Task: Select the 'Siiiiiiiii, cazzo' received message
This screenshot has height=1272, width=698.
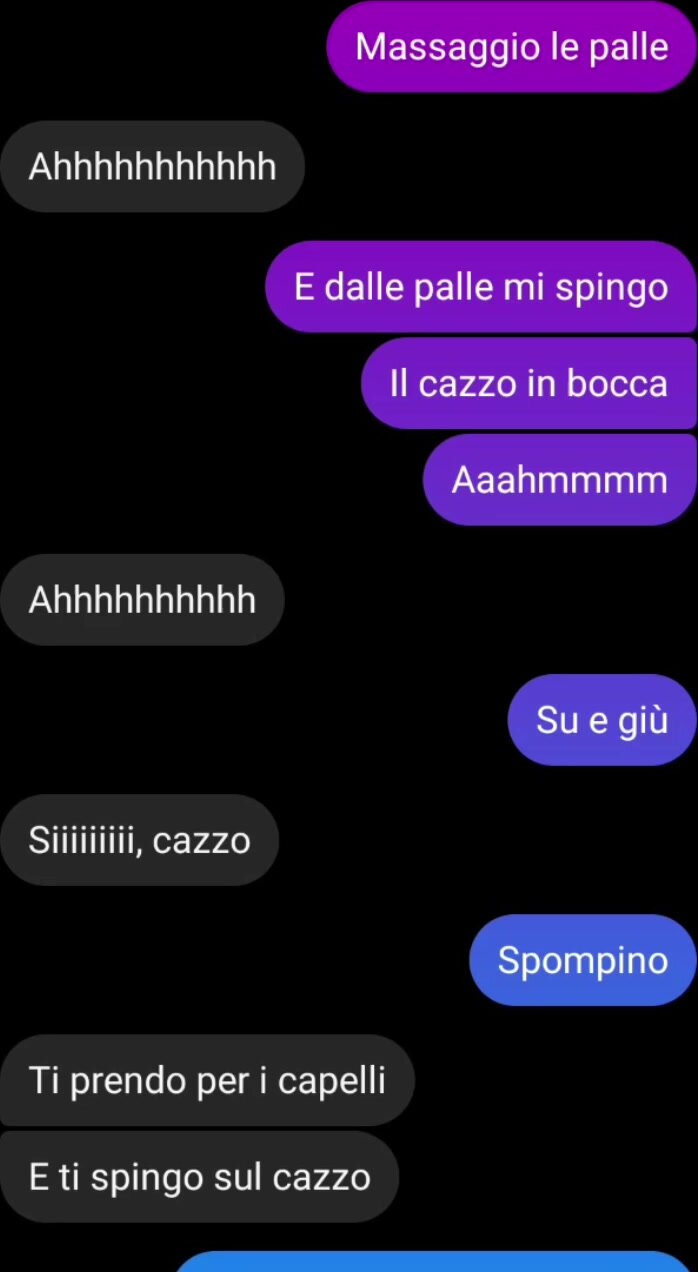Action: pos(139,840)
